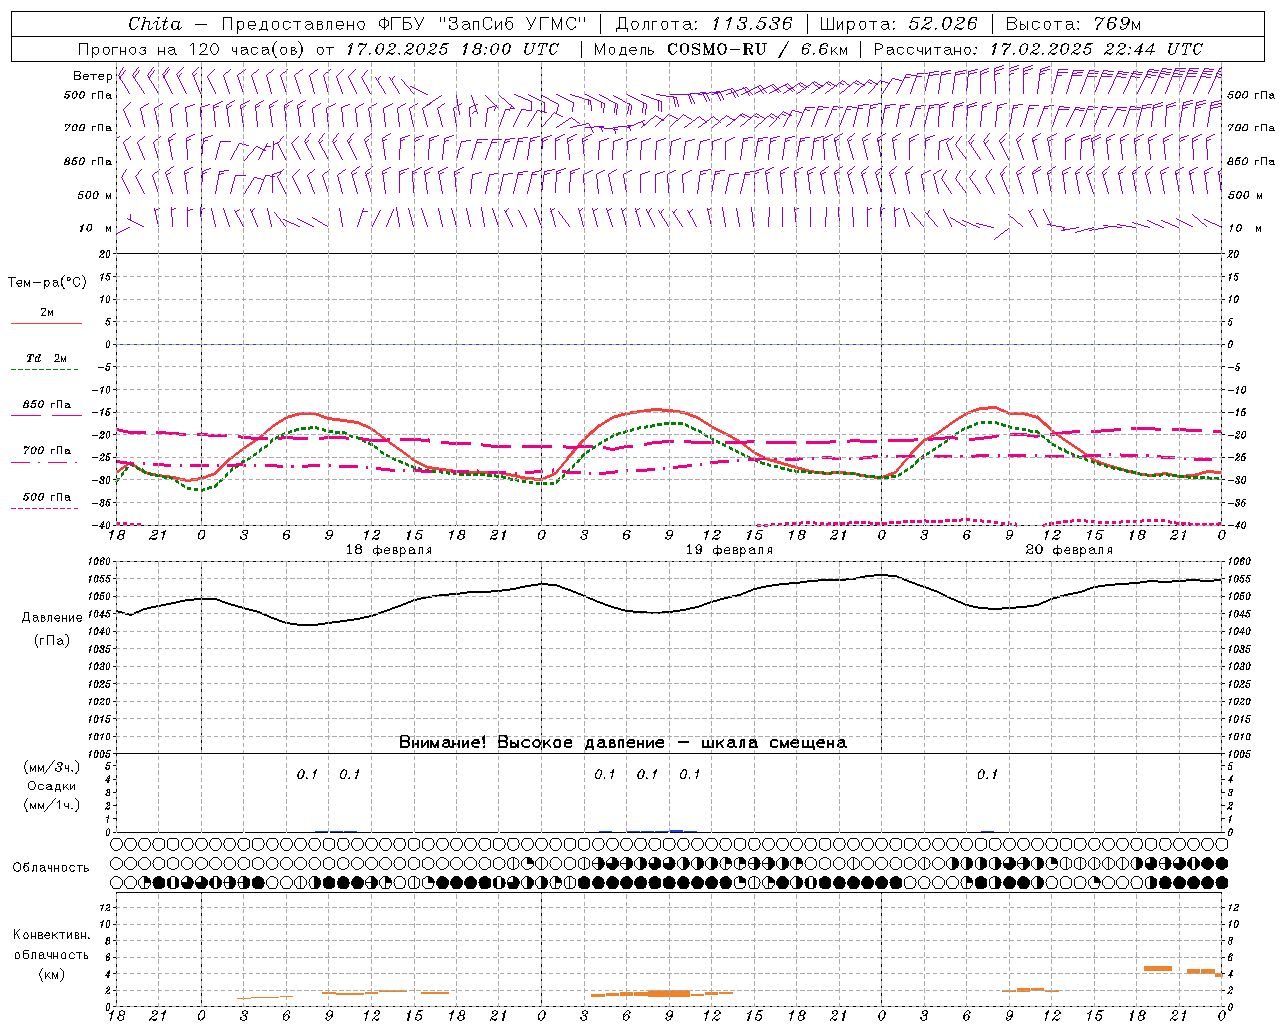Click the "Облачность" cloud cover label
The width and height of the screenshot is (1280, 1024).
pyautogui.click(x=51, y=868)
